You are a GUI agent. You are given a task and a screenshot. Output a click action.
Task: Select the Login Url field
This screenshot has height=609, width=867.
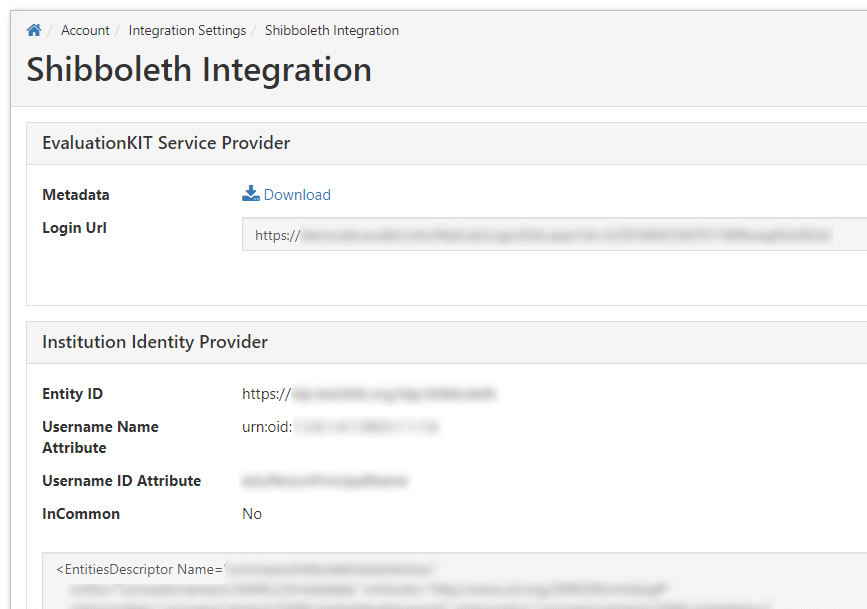pos(554,235)
